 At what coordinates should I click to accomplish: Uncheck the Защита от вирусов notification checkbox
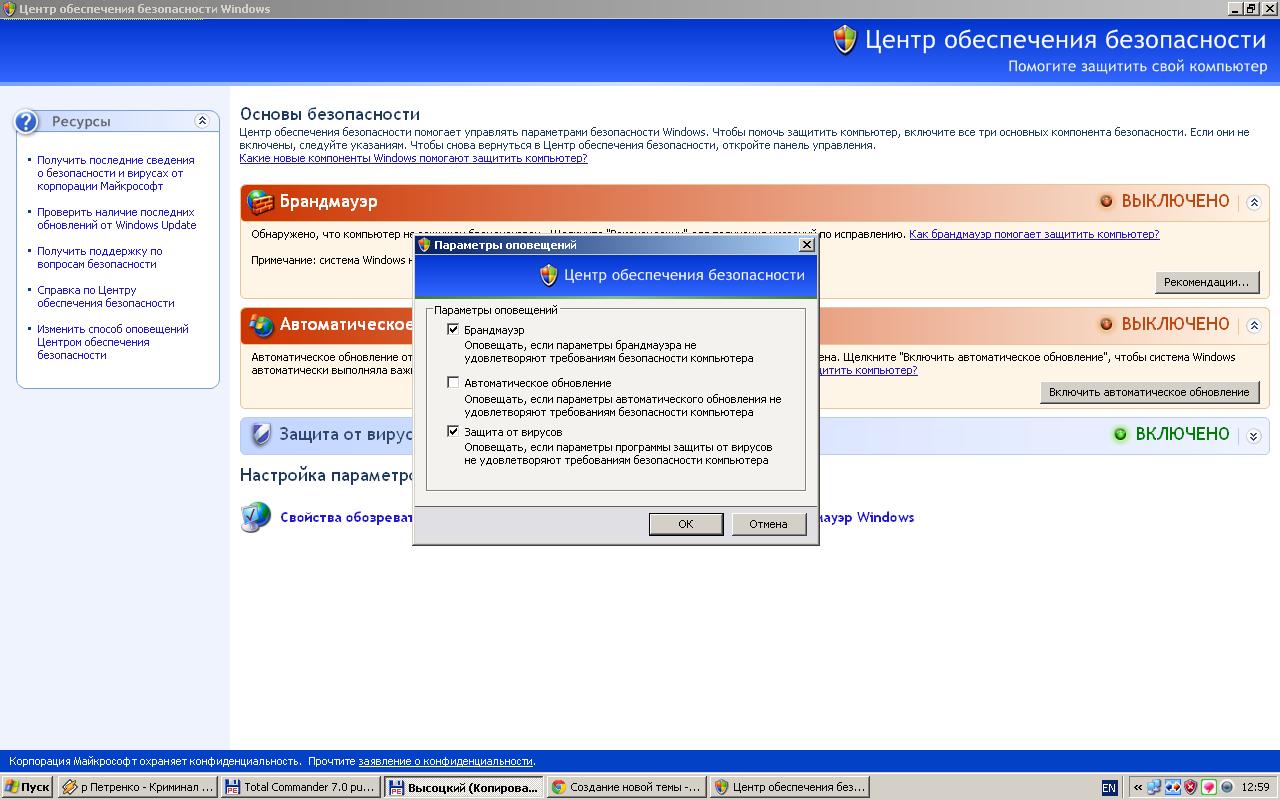(x=453, y=432)
